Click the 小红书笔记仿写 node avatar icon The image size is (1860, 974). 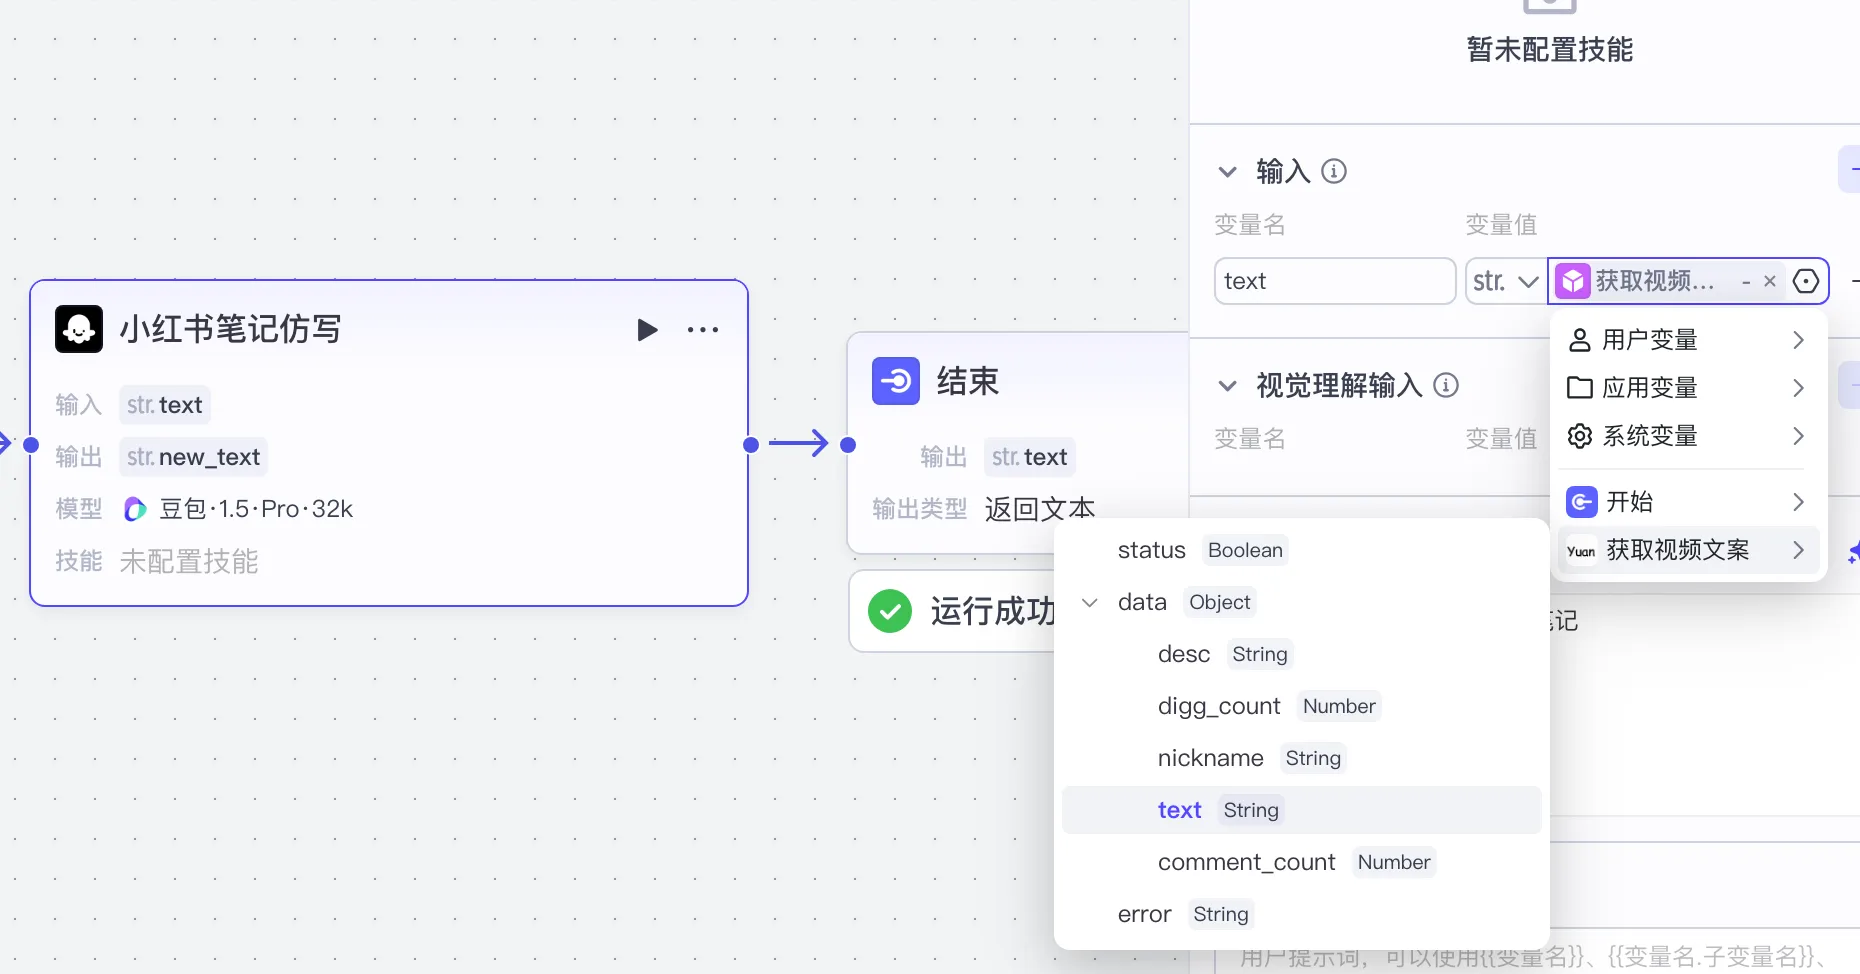(79, 329)
